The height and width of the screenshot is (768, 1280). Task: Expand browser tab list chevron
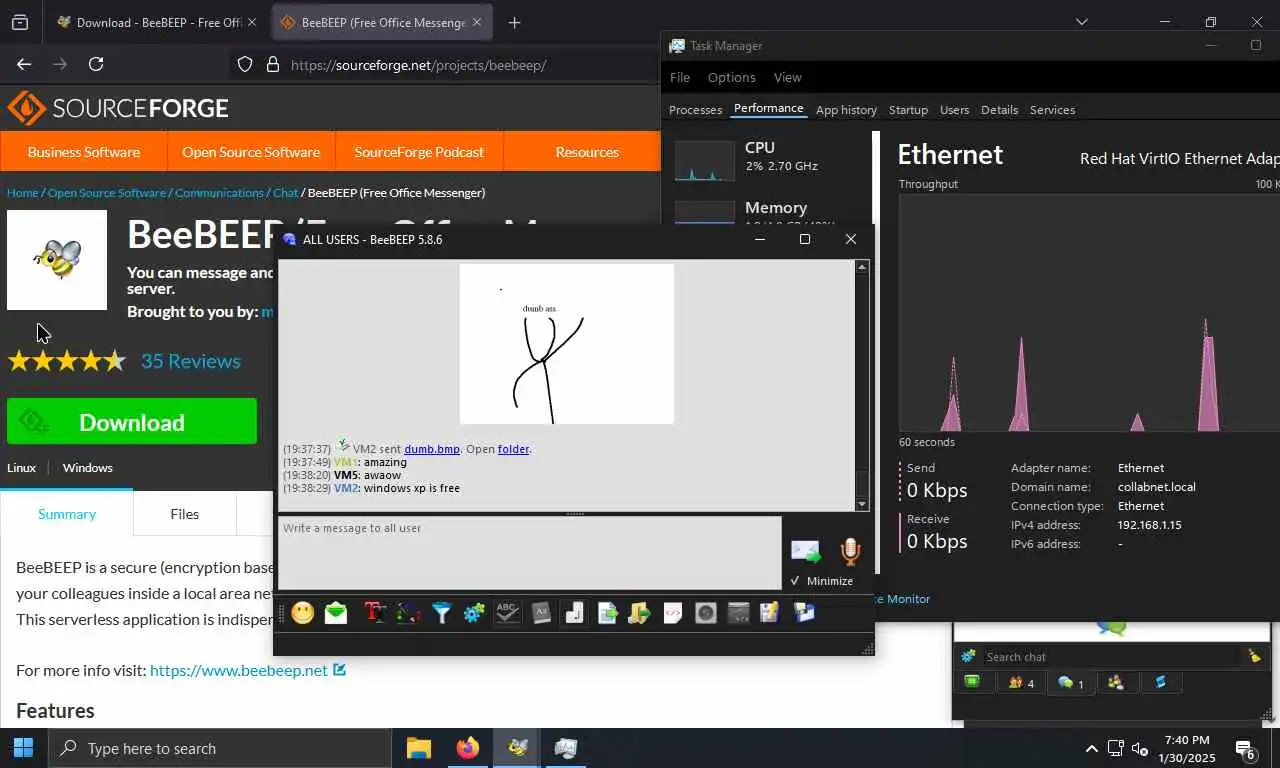[x=1081, y=22]
